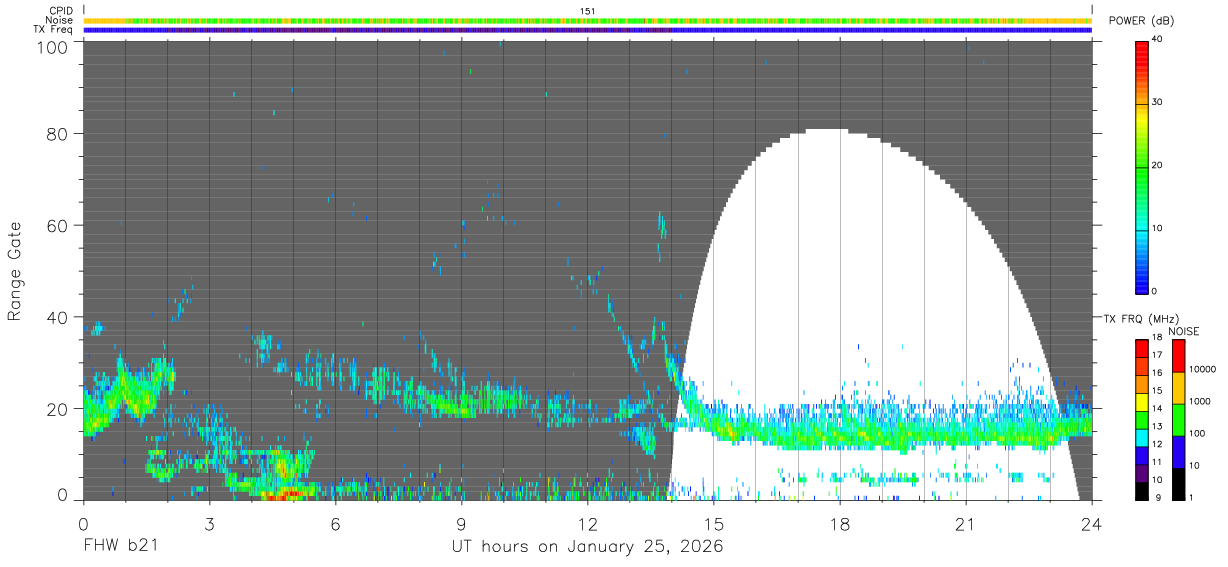Click the CPID value 151

[588, 10]
